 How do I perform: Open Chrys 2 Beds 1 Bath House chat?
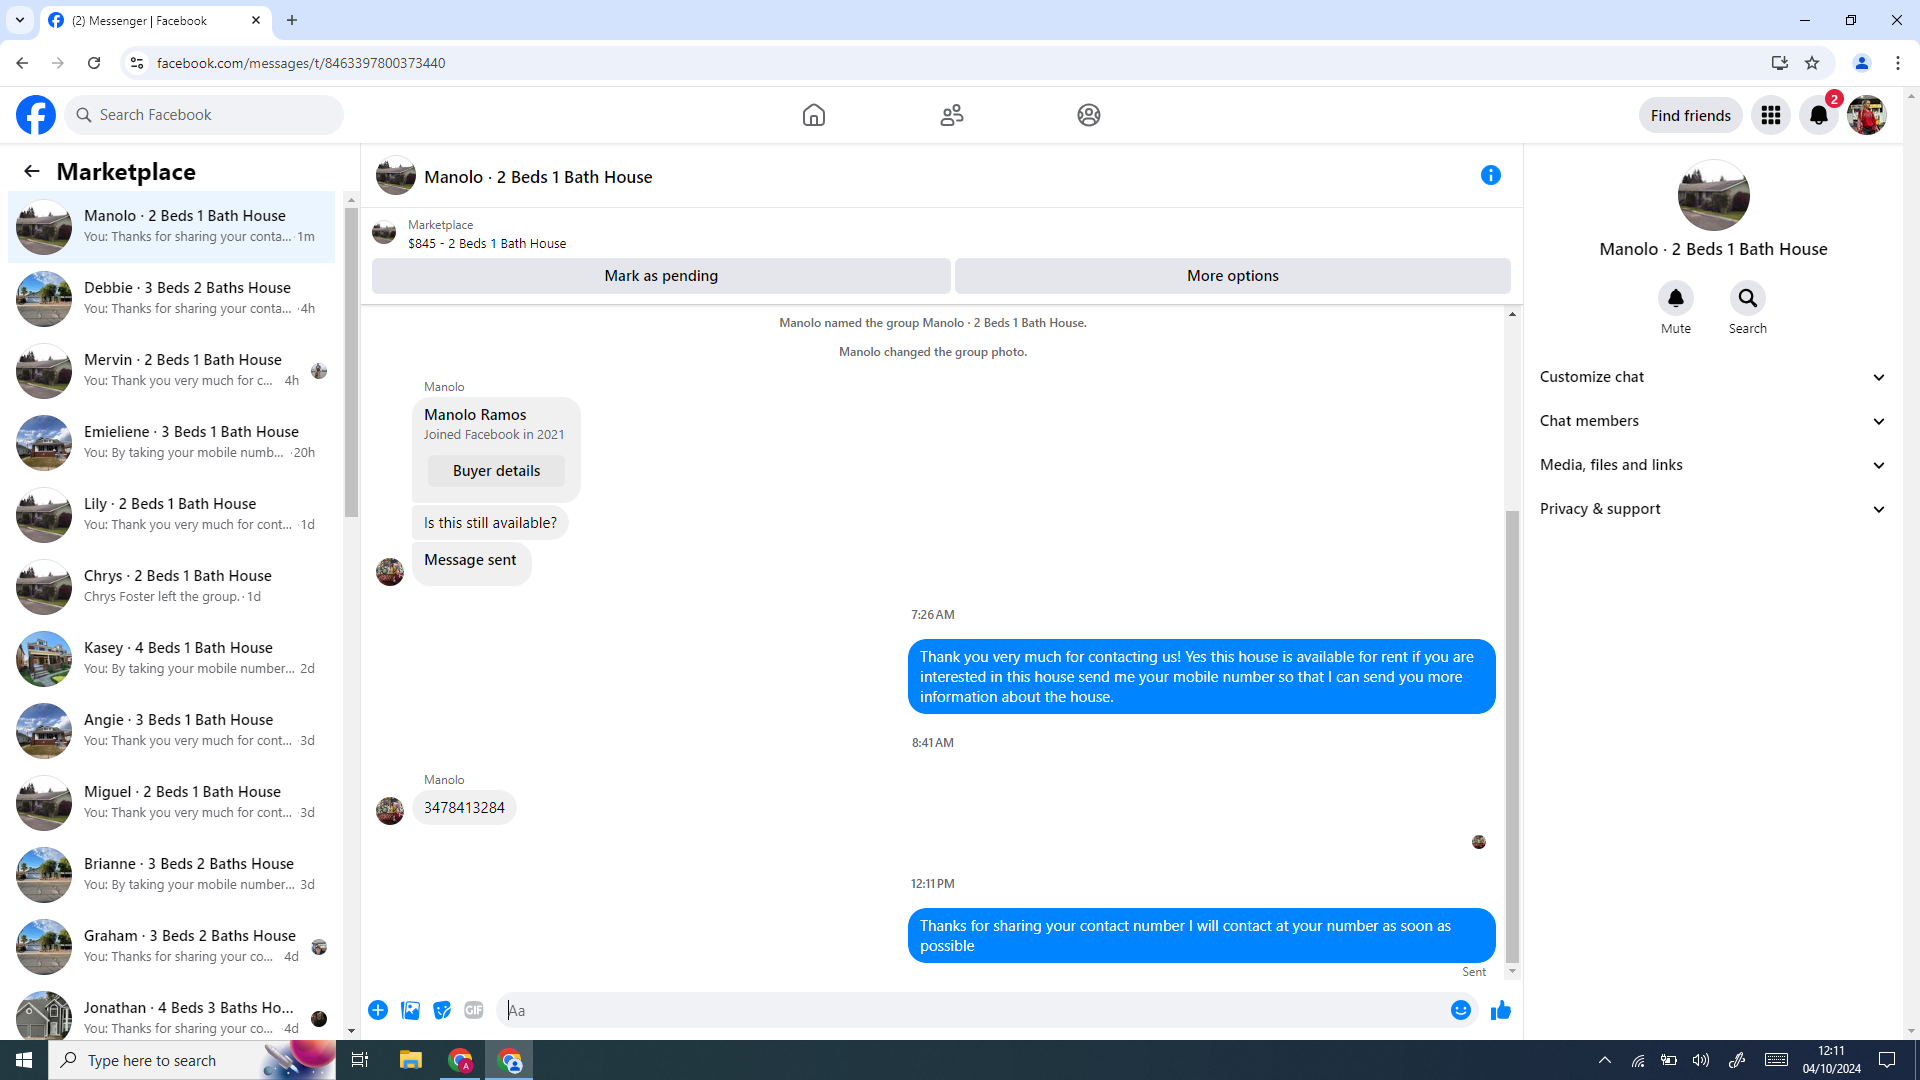click(172, 586)
